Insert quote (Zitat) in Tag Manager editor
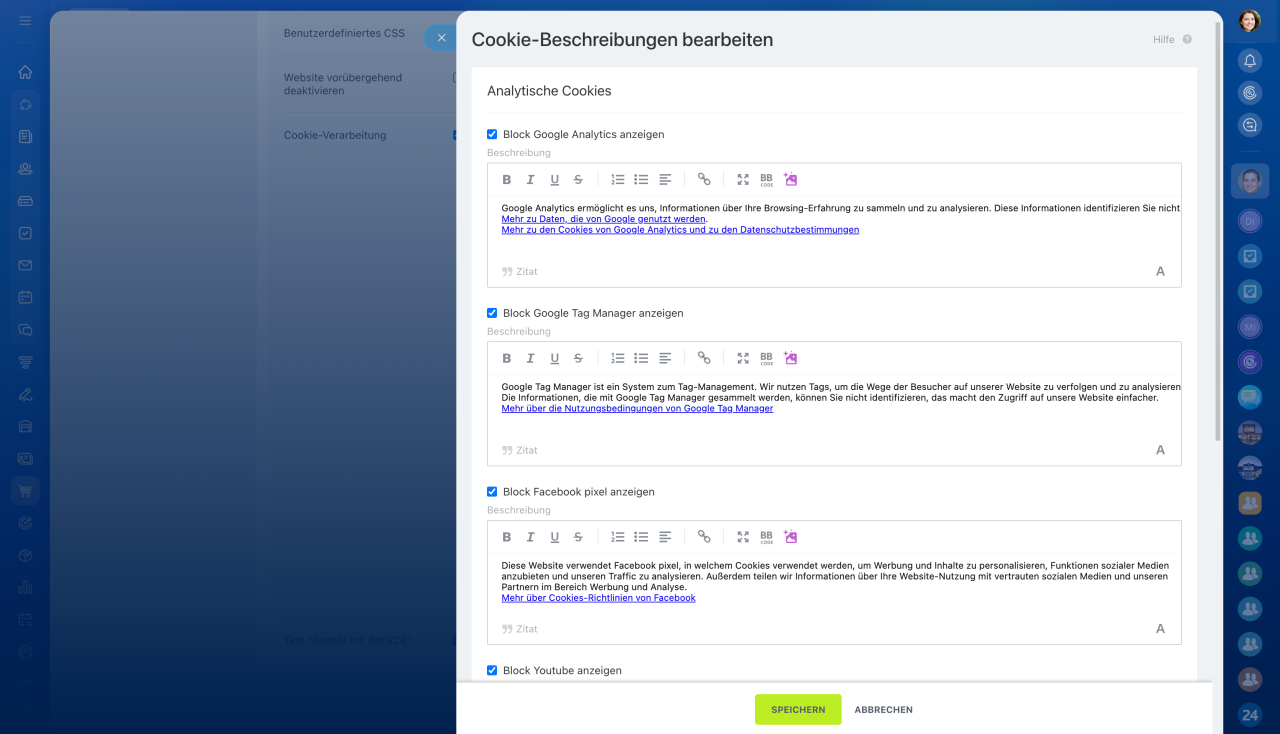1280x734 pixels. (x=520, y=450)
